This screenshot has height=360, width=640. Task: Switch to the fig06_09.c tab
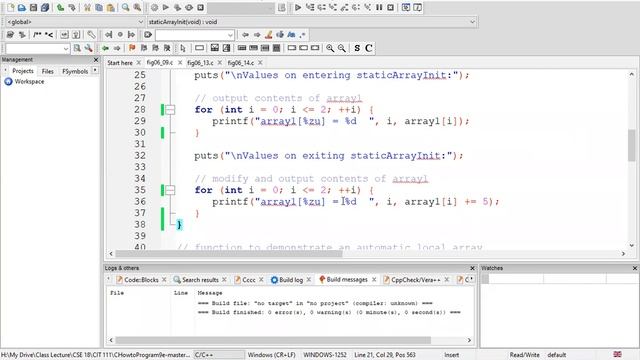pyautogui.click(x=160, y=62)
